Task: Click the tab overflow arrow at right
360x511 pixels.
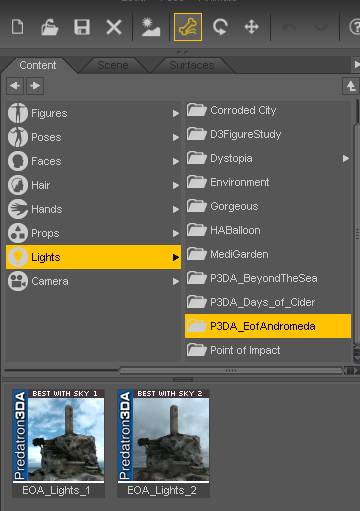Action: (x=356, y=64)
